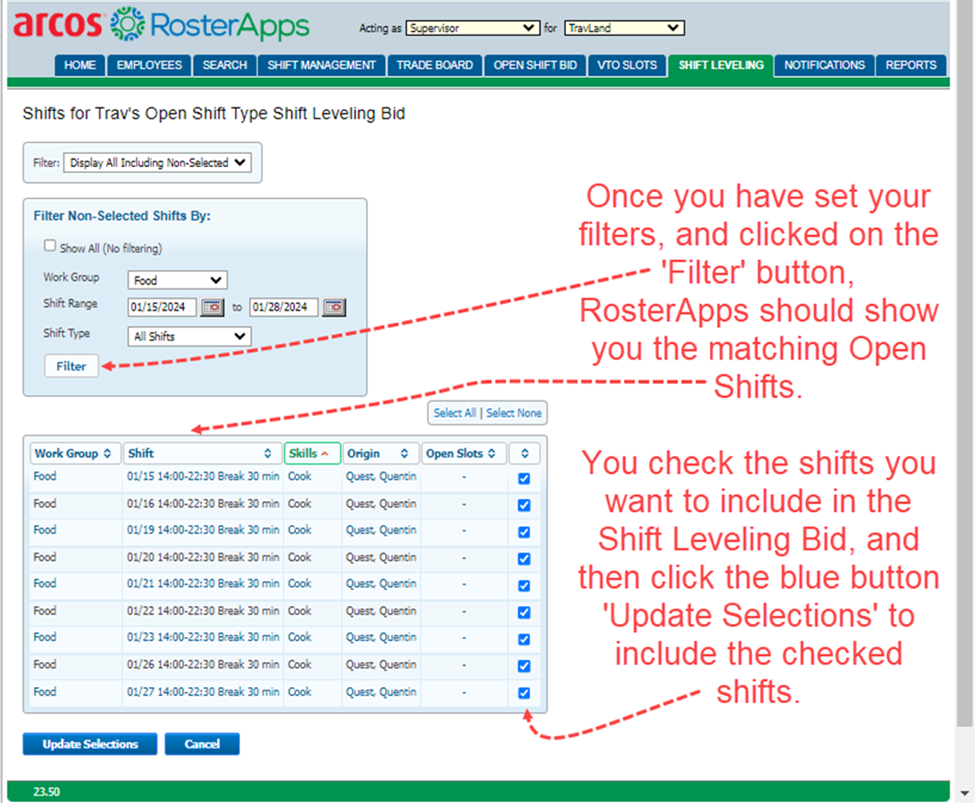The width and height of the screenshot is (975, 803).
Task: Open the calendar picker for the start date
Action: [210, 308]
